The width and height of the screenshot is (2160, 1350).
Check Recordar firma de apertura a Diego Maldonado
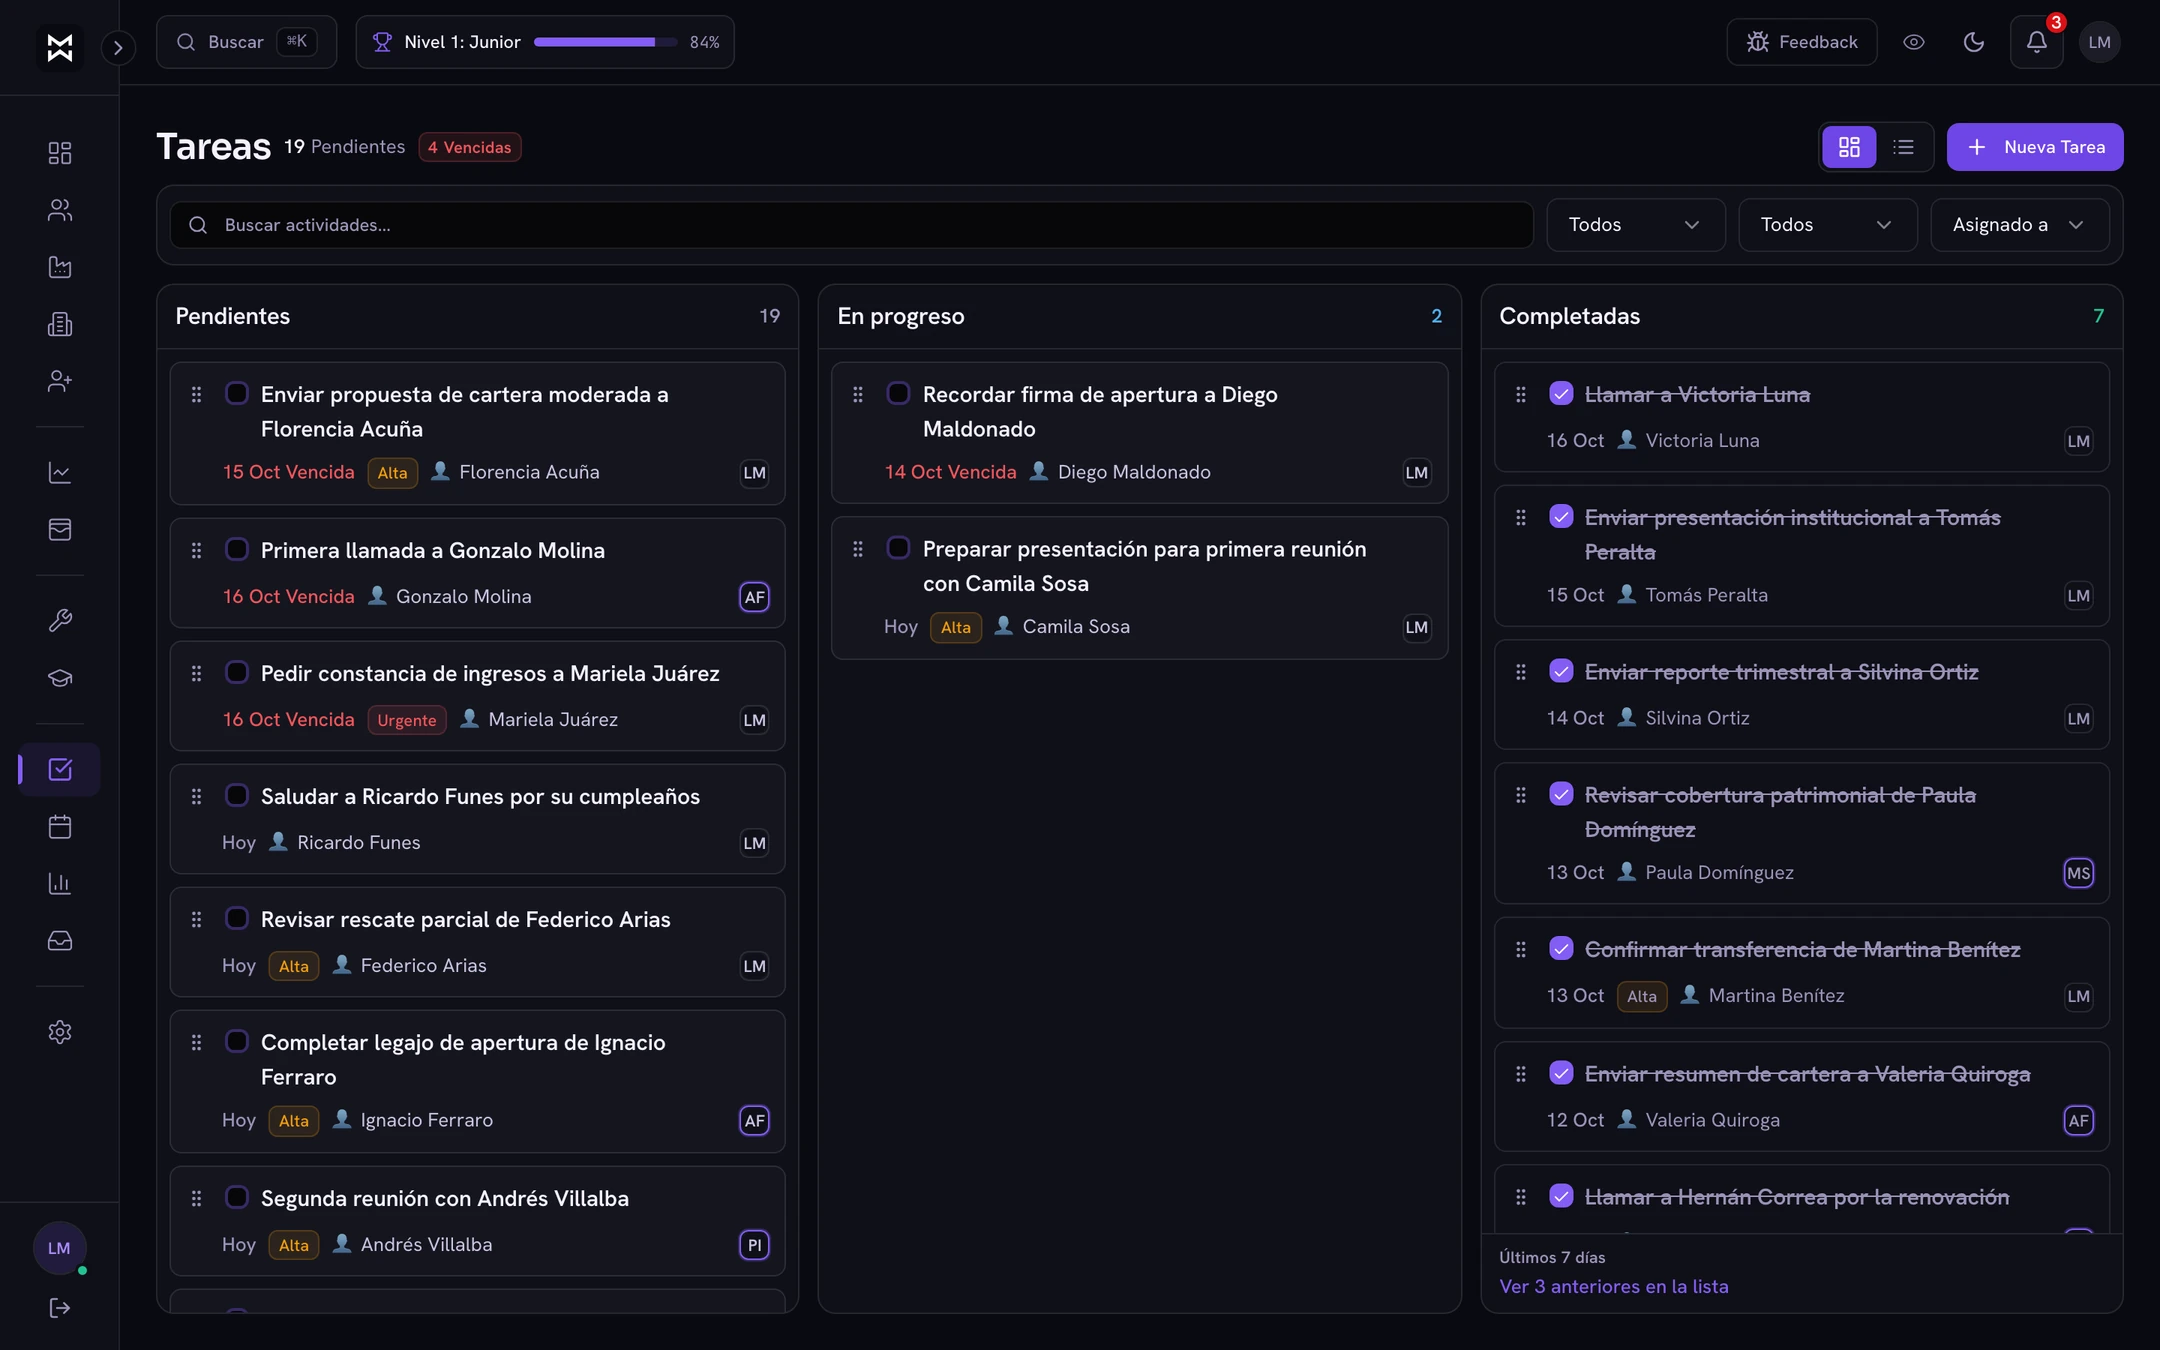[899, 393]
